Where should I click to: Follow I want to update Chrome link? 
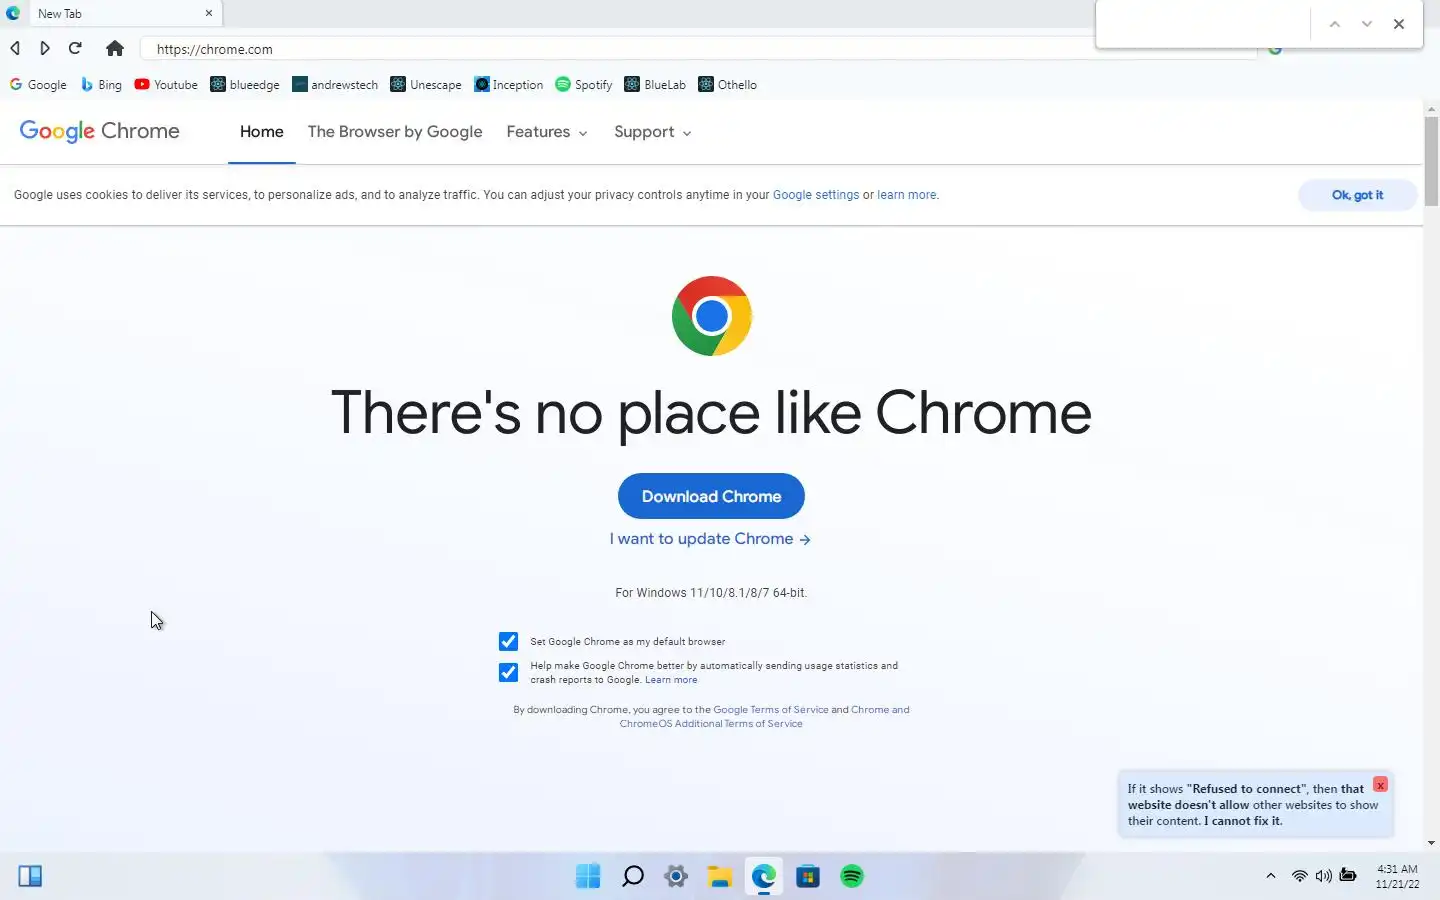(710, 539)
